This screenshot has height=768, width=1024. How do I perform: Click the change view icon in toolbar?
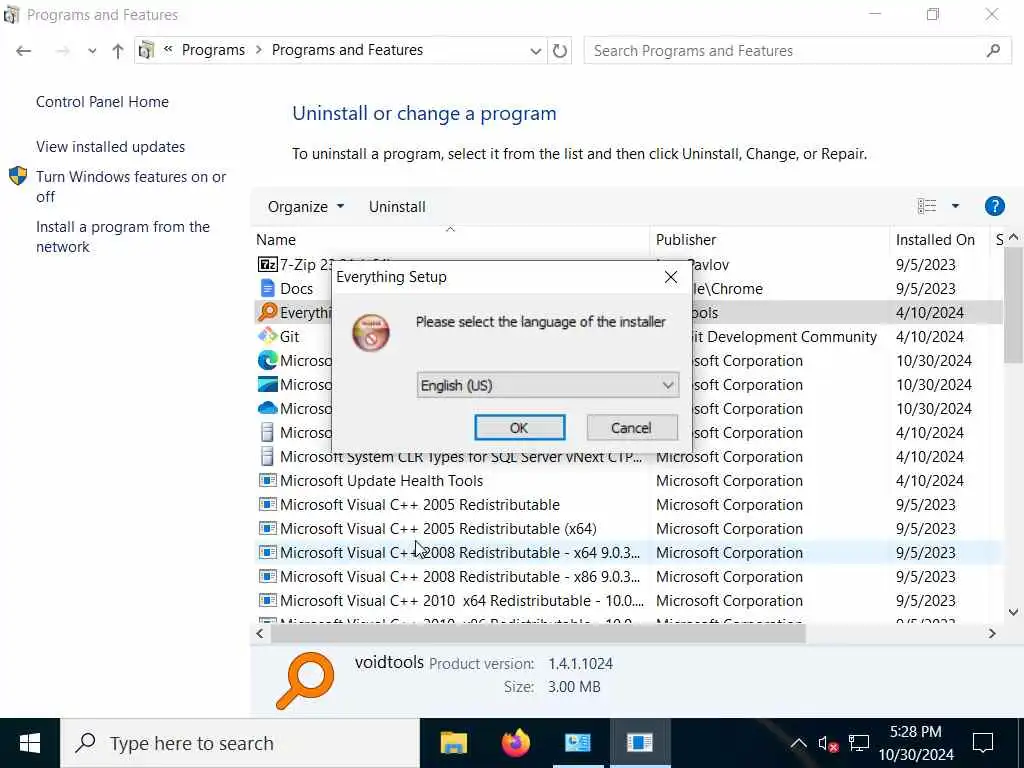click(x=927, y=206)
